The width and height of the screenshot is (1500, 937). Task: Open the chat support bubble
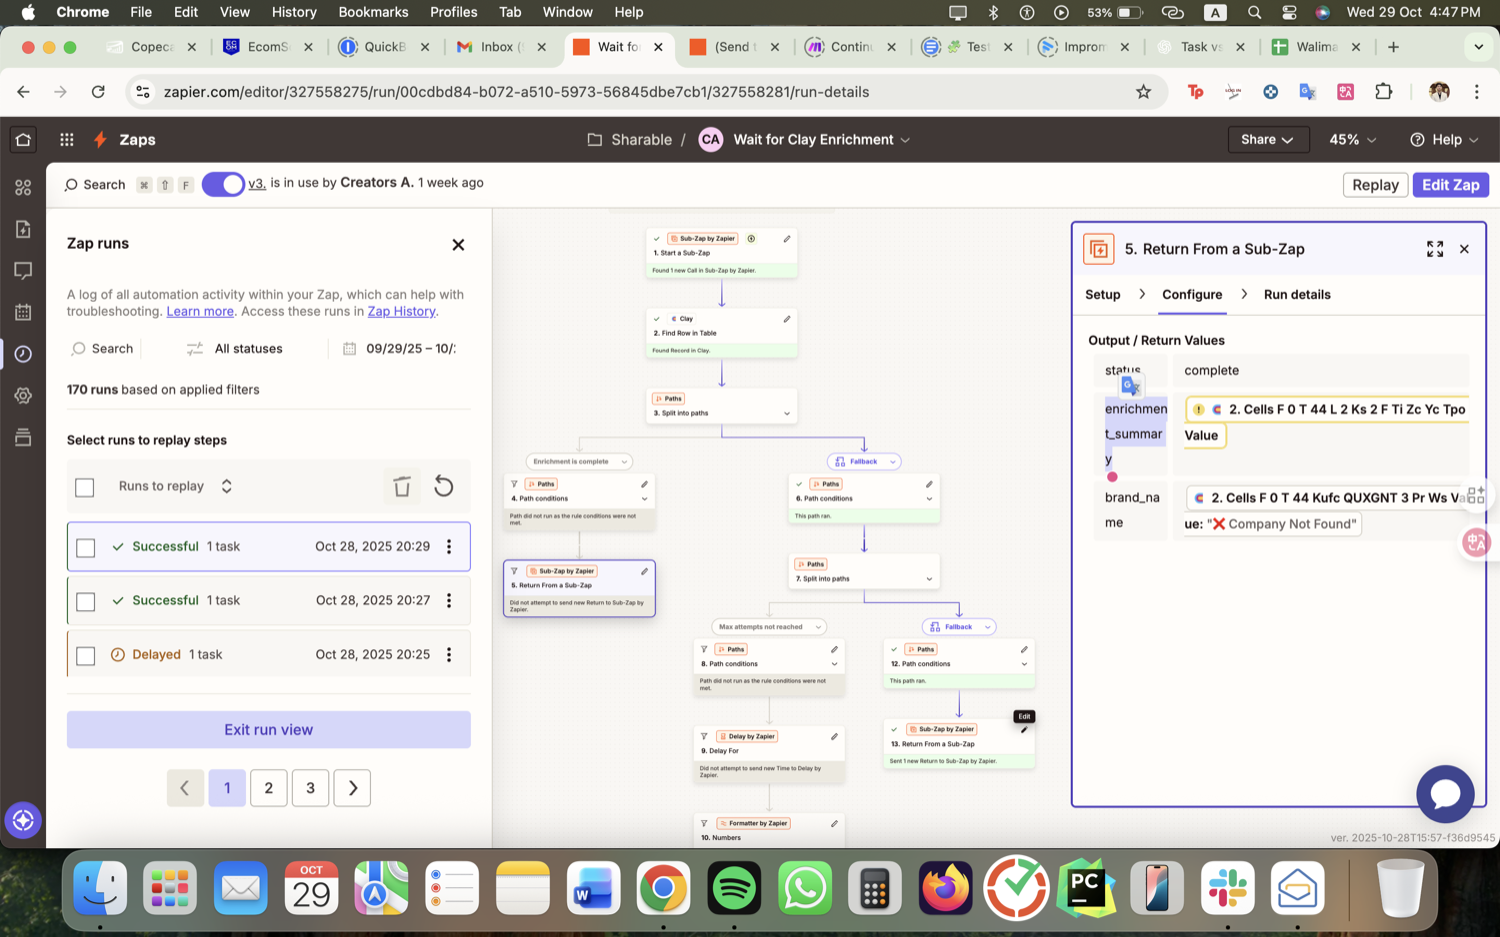(x=1445, y=794)
